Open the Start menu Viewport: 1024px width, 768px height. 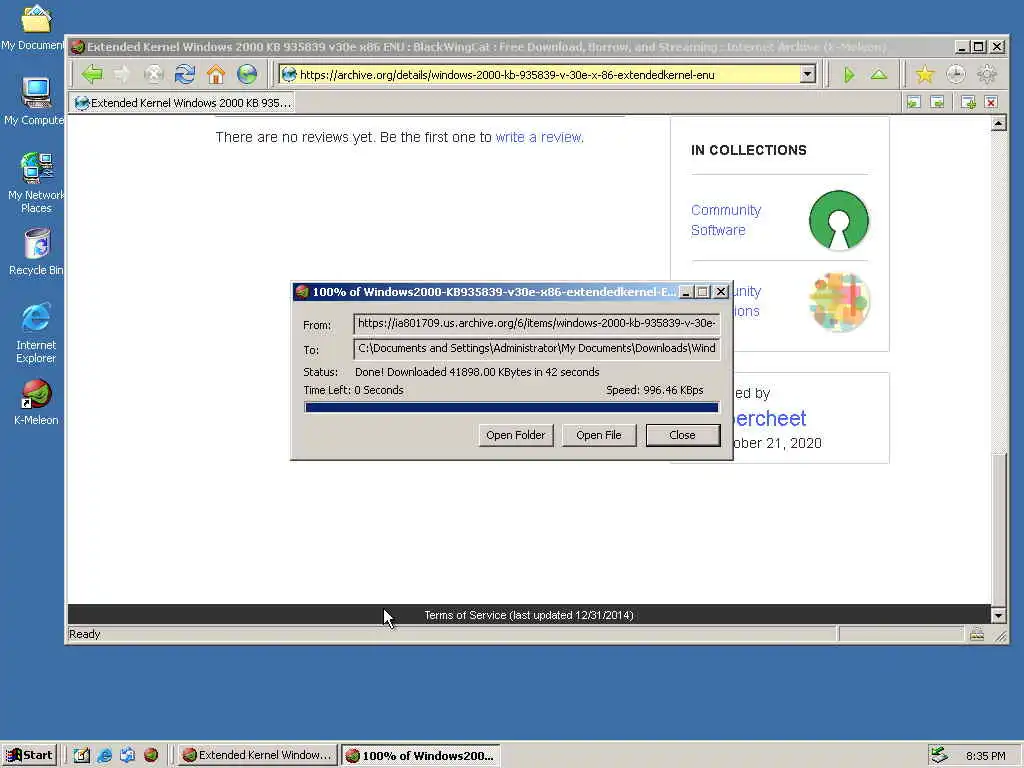(29, 756)
